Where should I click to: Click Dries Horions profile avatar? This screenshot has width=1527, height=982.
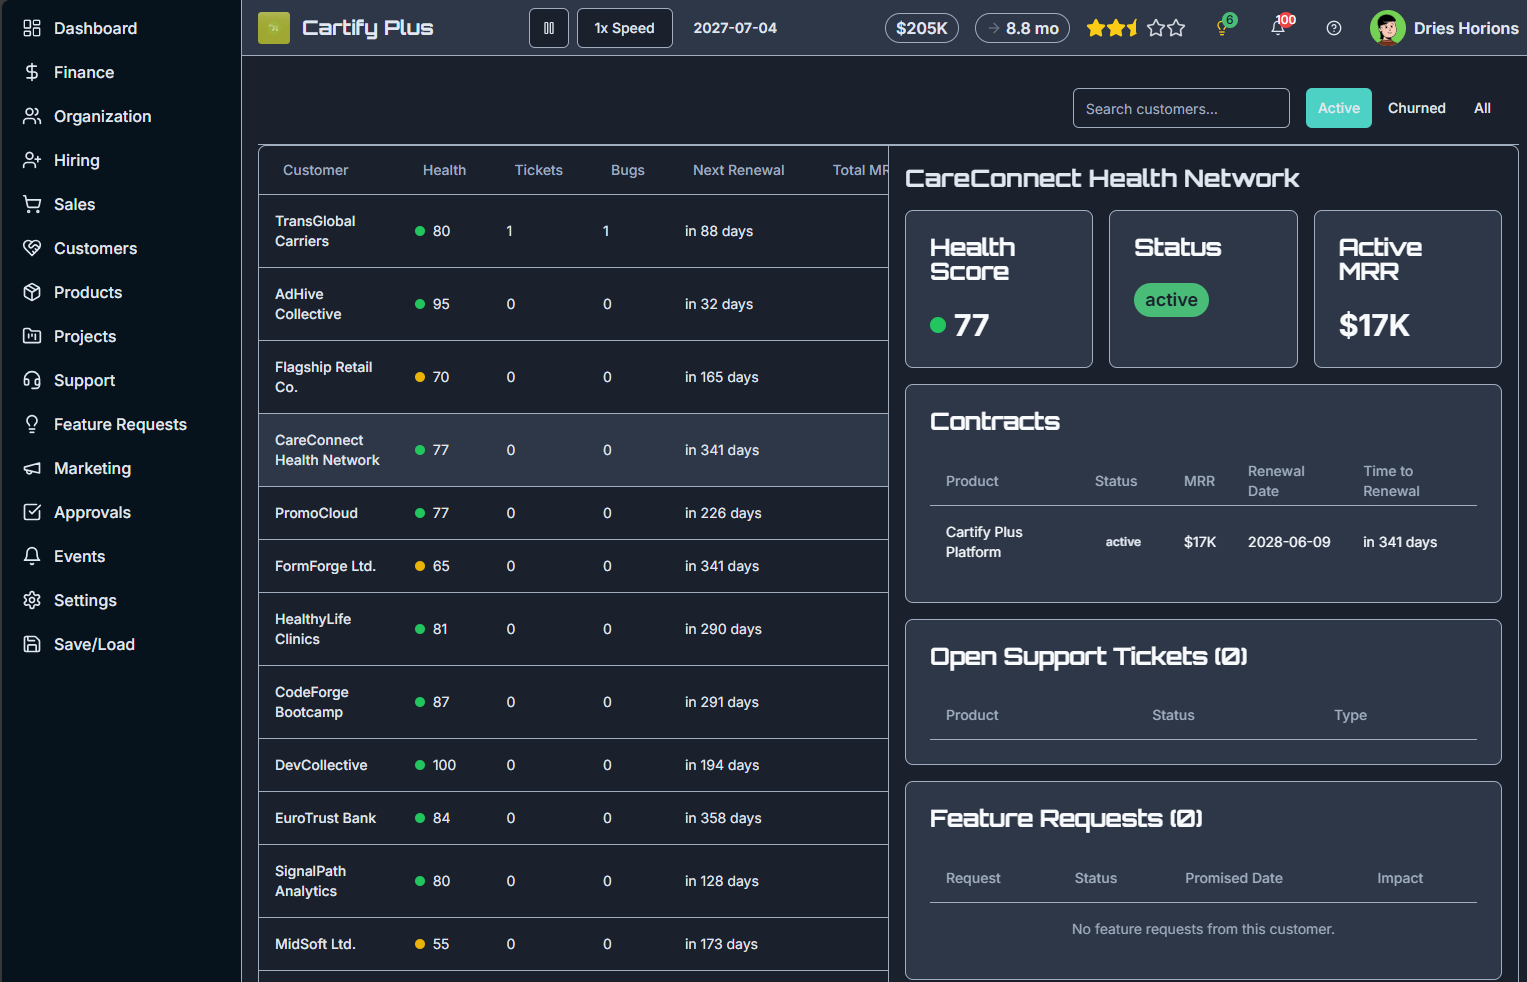pos(1388,28)
